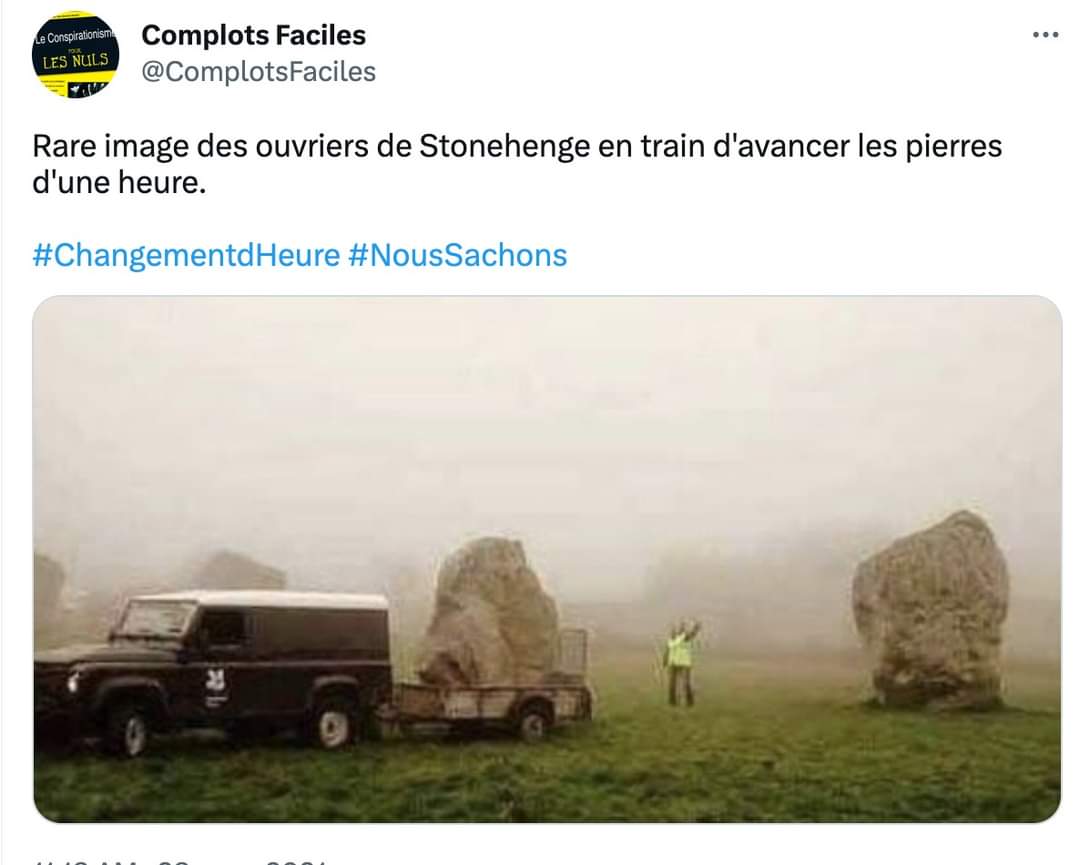Open the #NousSachons hashtag

click(x=457, y=255)
